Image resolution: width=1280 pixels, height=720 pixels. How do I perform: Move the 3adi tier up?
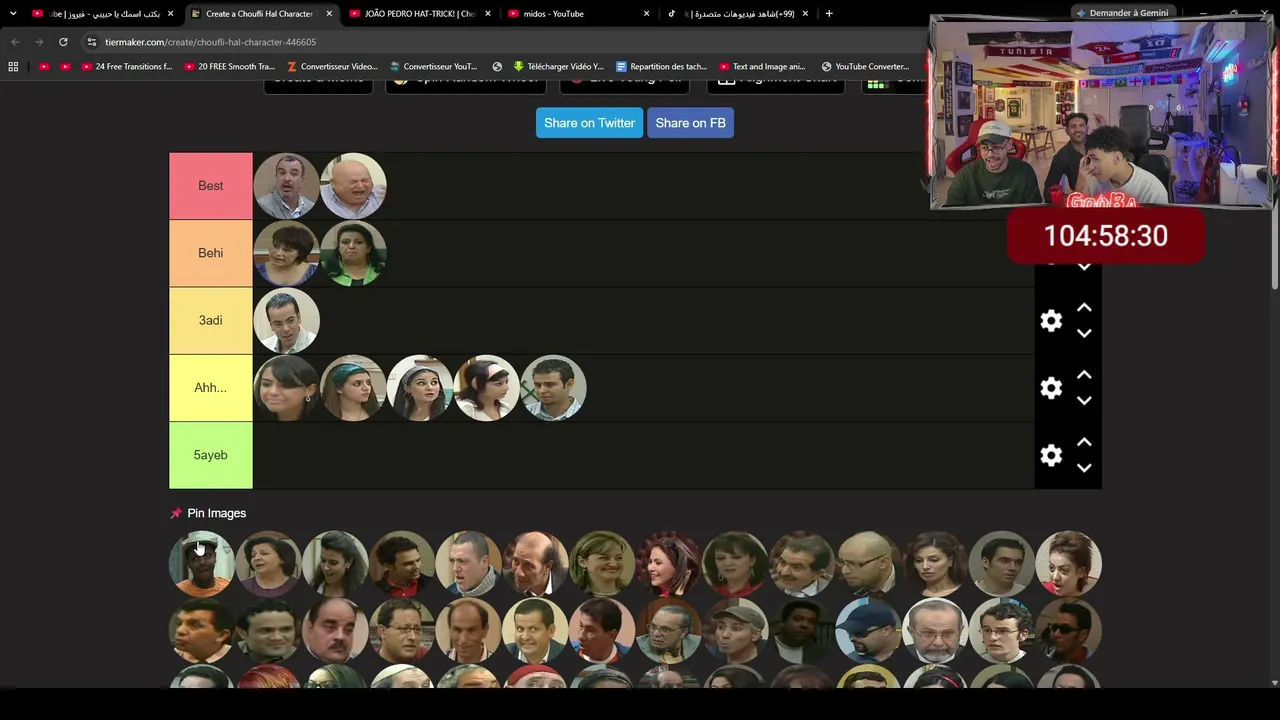pyautogui.click(x=1084, y=308)
